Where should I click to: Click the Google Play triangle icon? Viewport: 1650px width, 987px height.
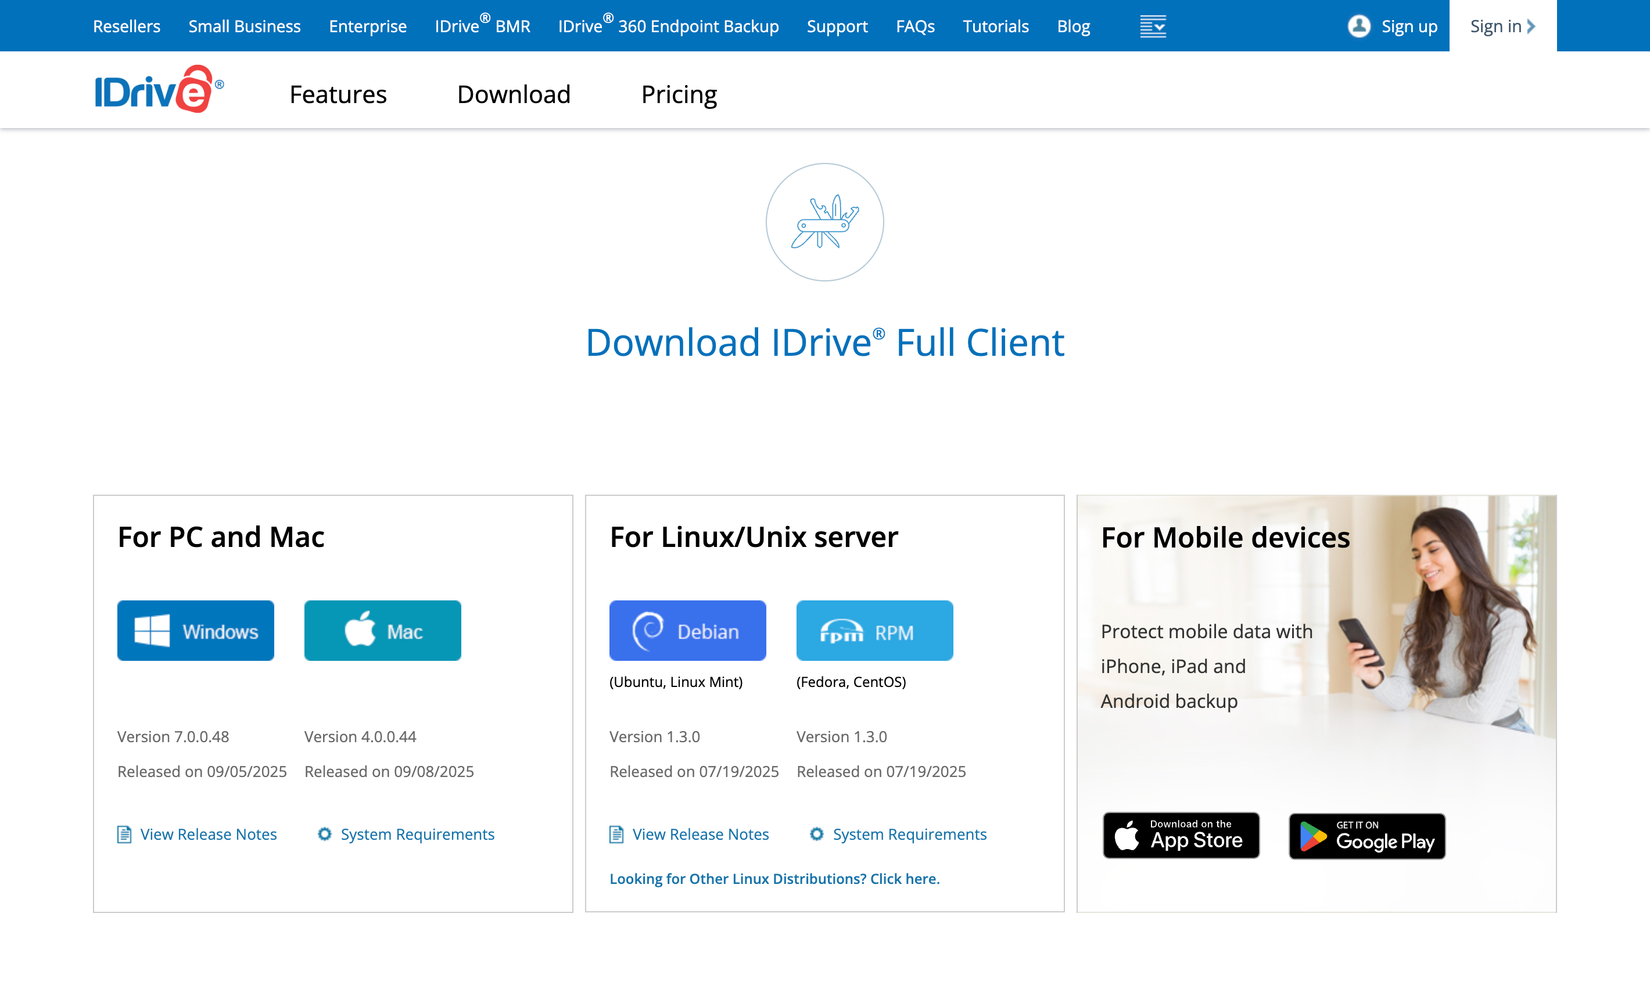click(x=1313, y=837)
